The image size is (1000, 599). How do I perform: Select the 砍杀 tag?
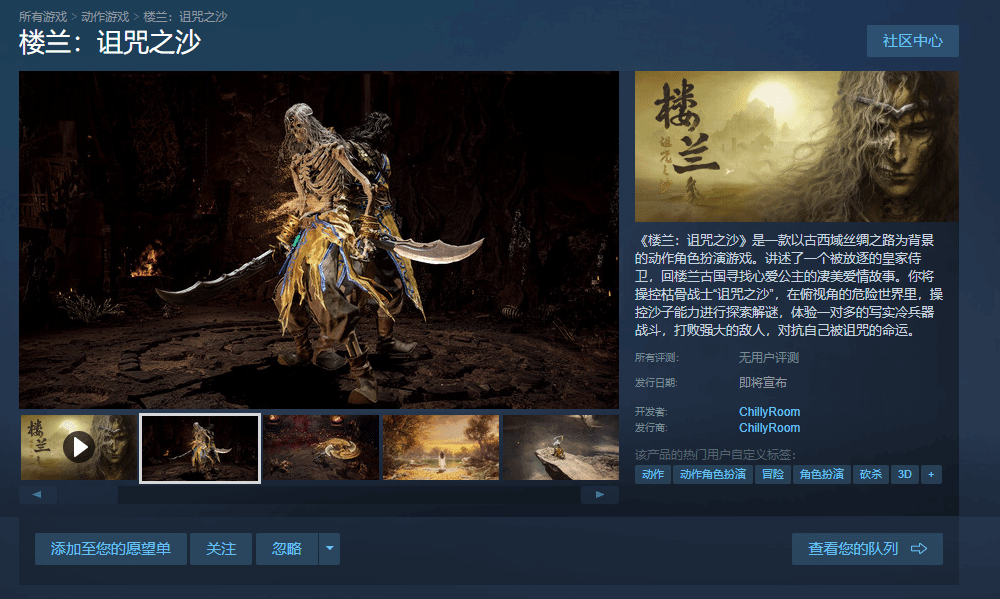870,475
